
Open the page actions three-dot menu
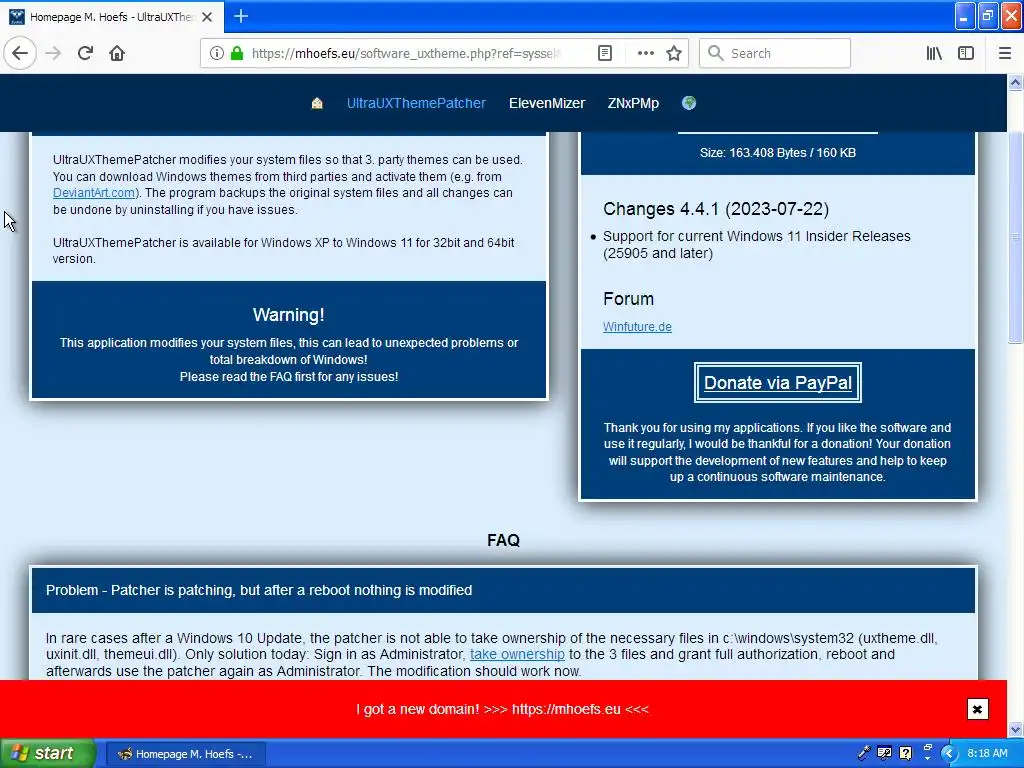pyautogui.click(x=645, y=54)
